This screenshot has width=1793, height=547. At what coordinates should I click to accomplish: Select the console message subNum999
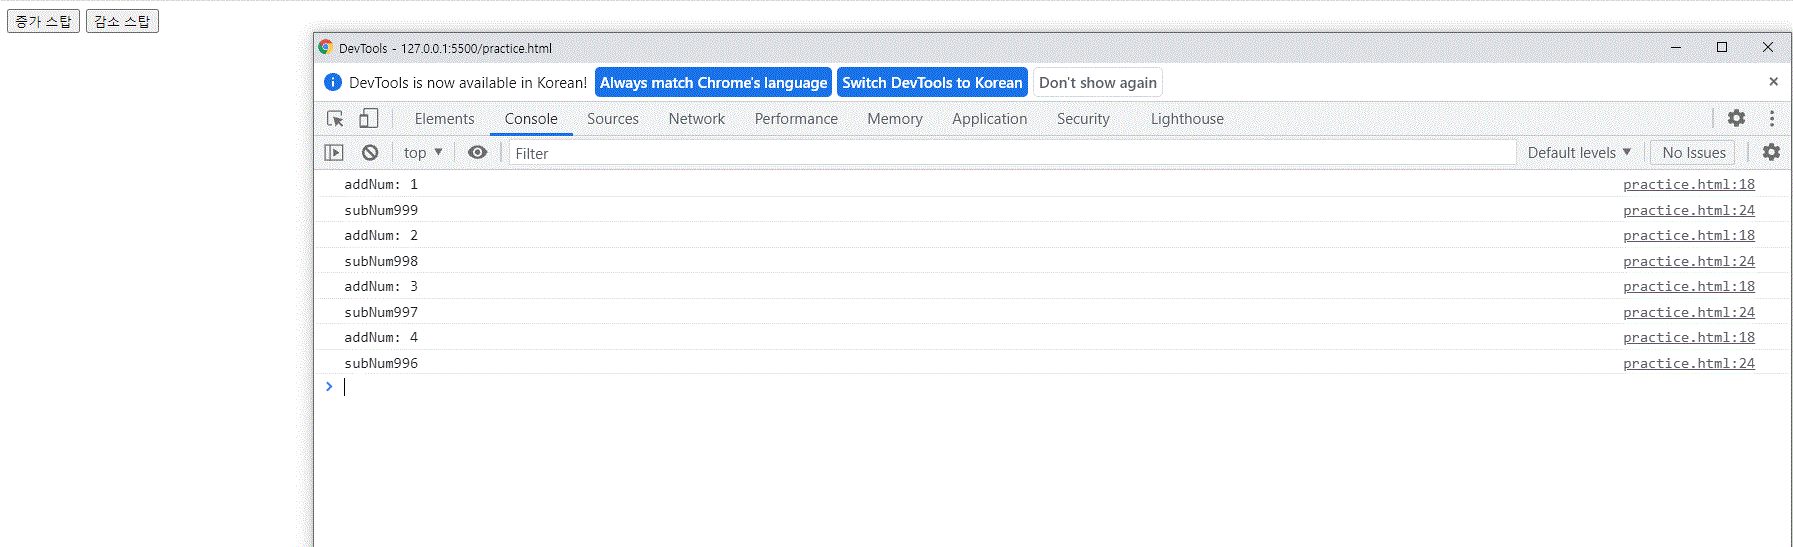pos(381,210)
